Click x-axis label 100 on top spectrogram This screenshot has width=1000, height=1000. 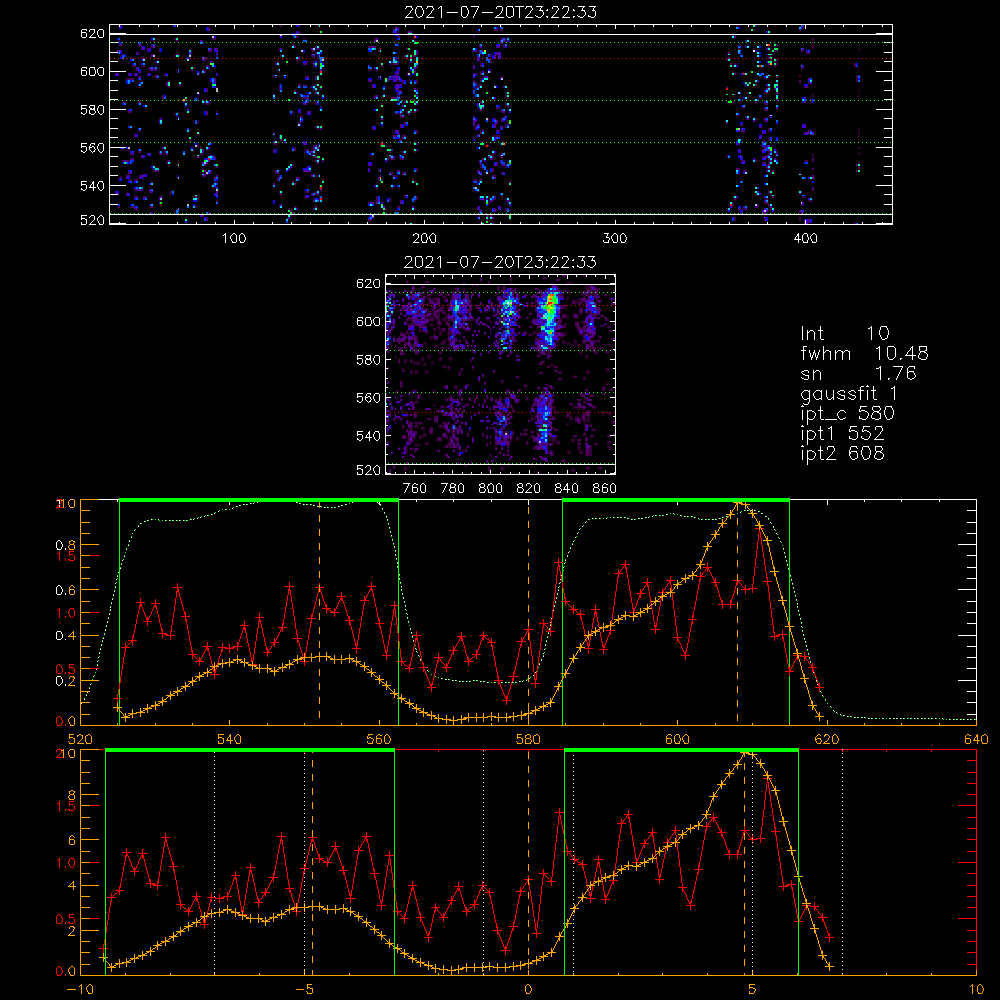pyautogui.click(x=233, y=239)
